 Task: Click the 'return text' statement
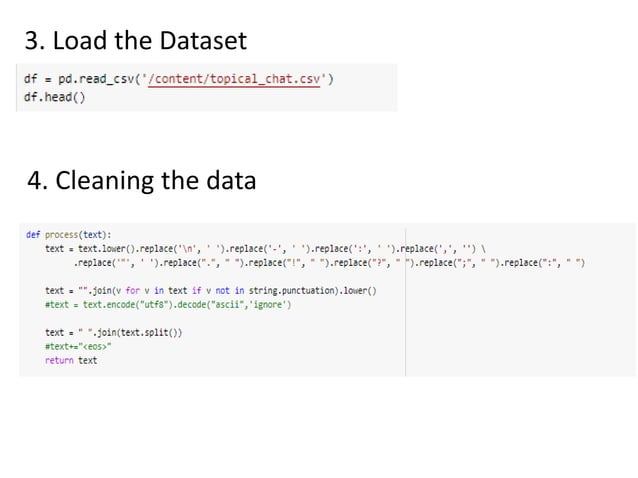pyautogui.click(x=71, y=360)
